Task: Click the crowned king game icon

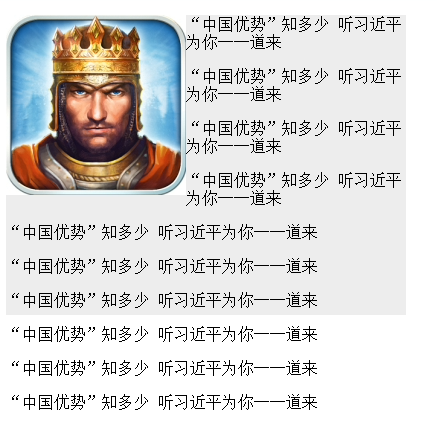Action: pos(96,105)
